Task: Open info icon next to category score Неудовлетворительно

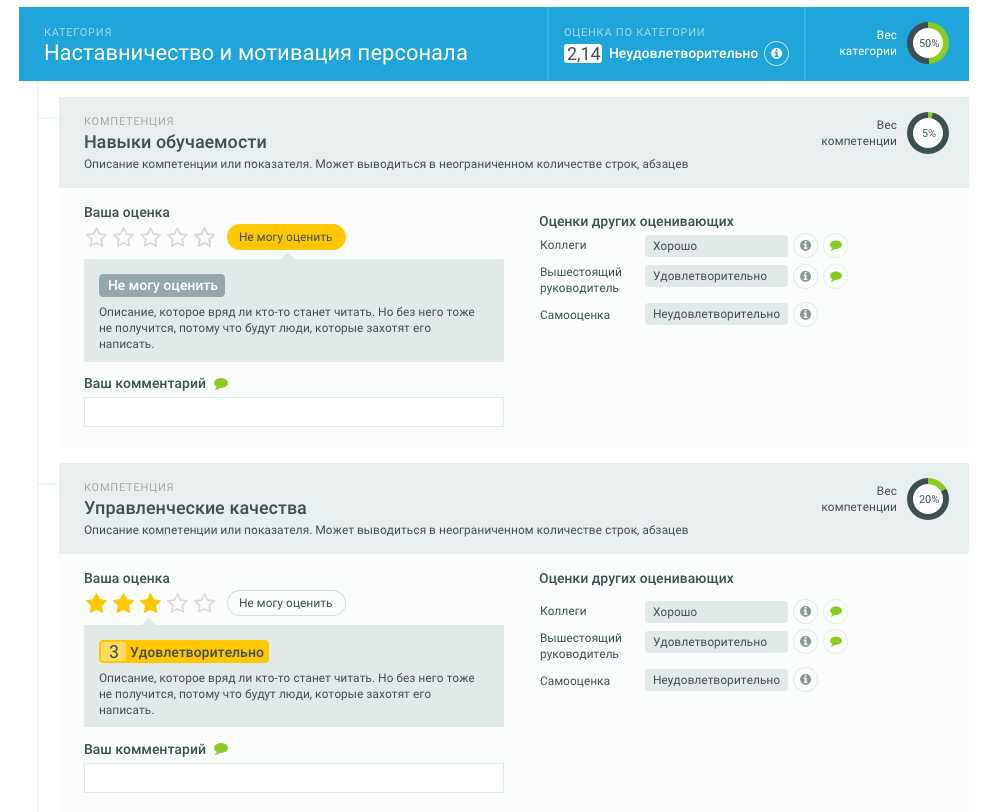Action: tap(776, 54)
